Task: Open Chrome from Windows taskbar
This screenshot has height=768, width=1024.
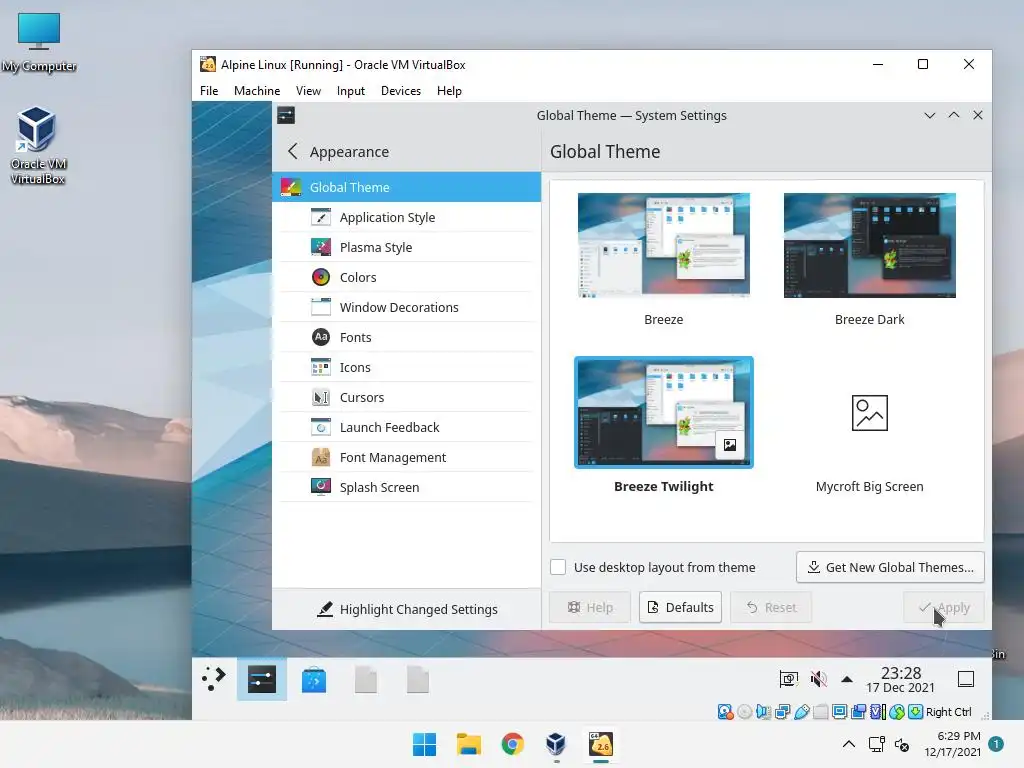Action: 513,744
